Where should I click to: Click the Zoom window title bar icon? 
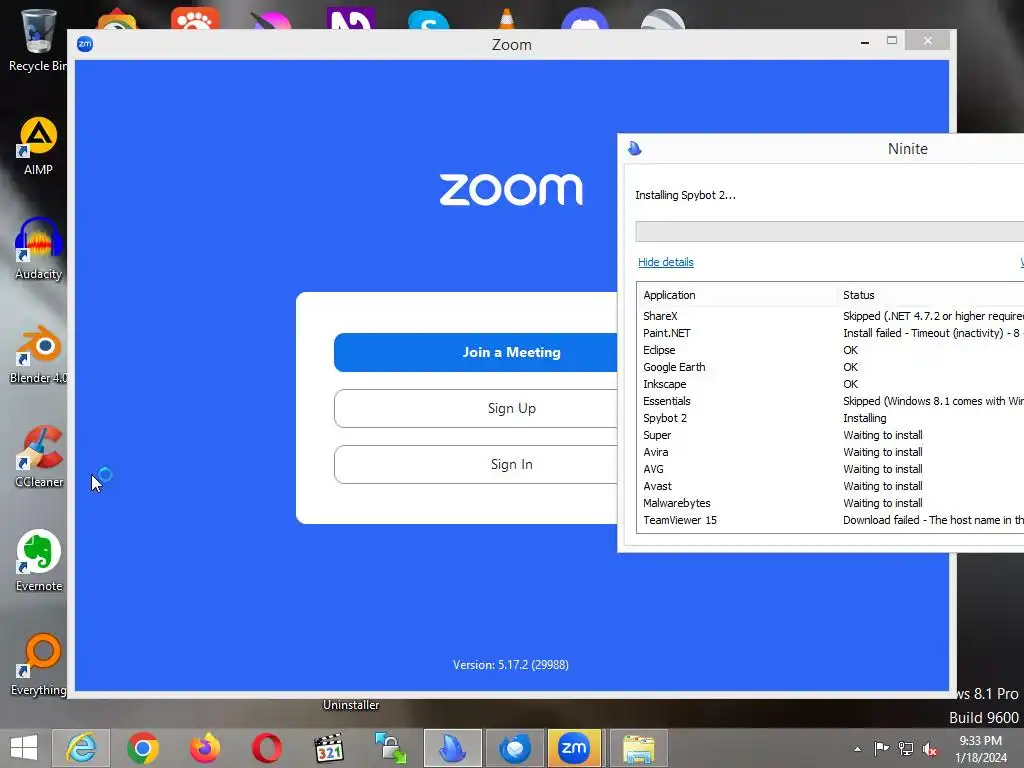pos(85,44)
